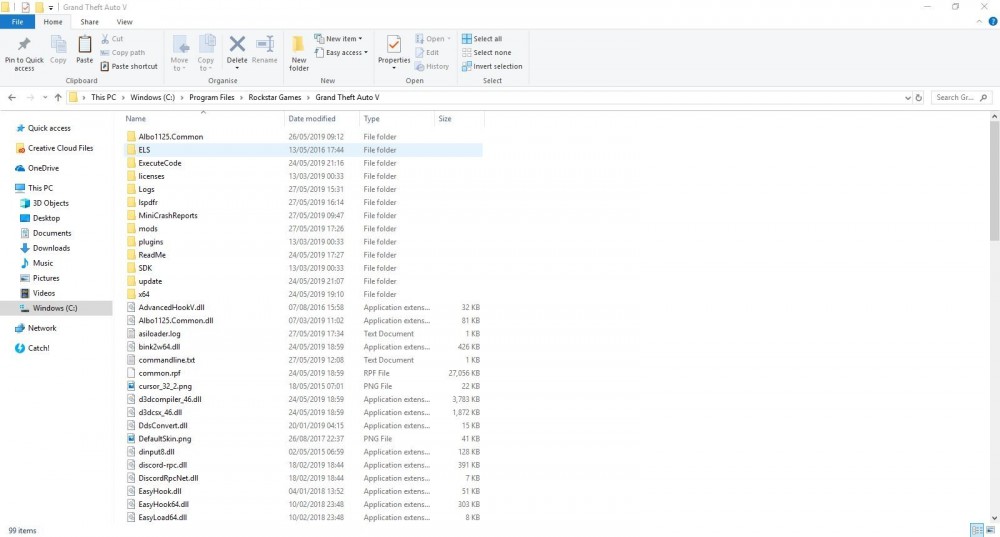1000x537 pixels.
Task: Click the search magnifier icon
Action: tap(983, 98)
